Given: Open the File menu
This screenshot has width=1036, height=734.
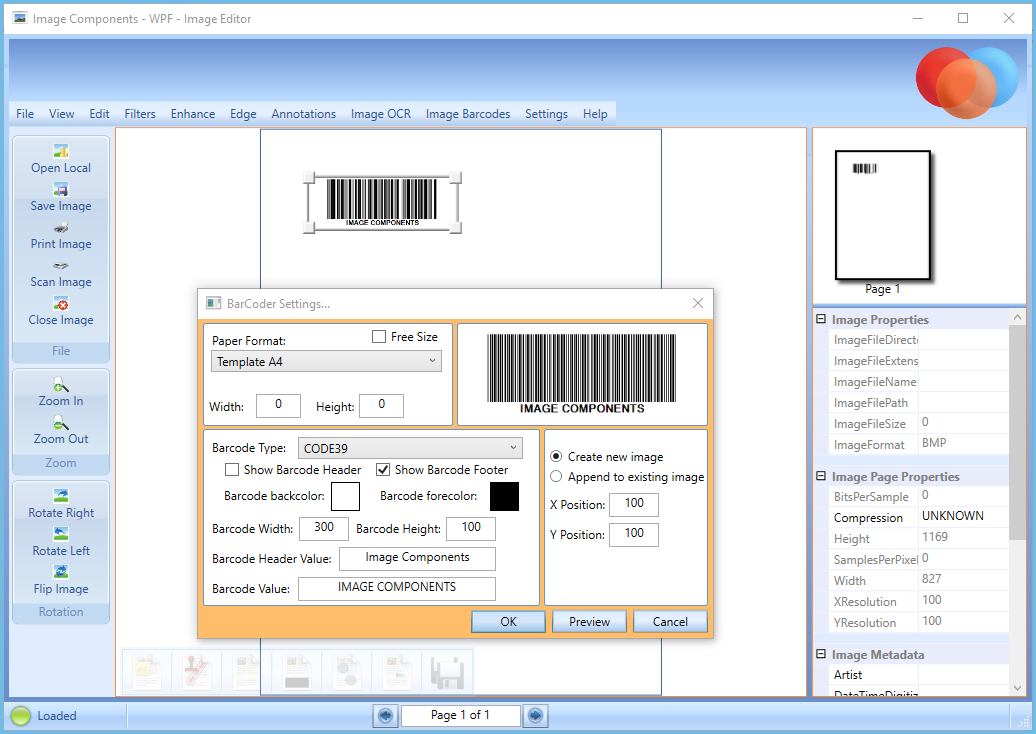Looking at the screenshot, I should [x=25, y=114].
